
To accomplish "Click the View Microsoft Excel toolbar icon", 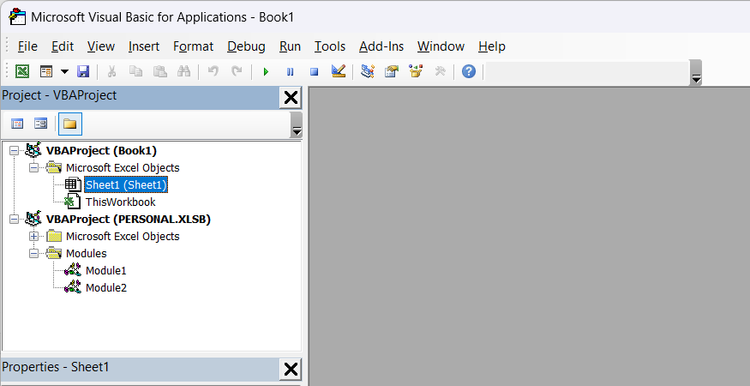I will pos(22,72).
